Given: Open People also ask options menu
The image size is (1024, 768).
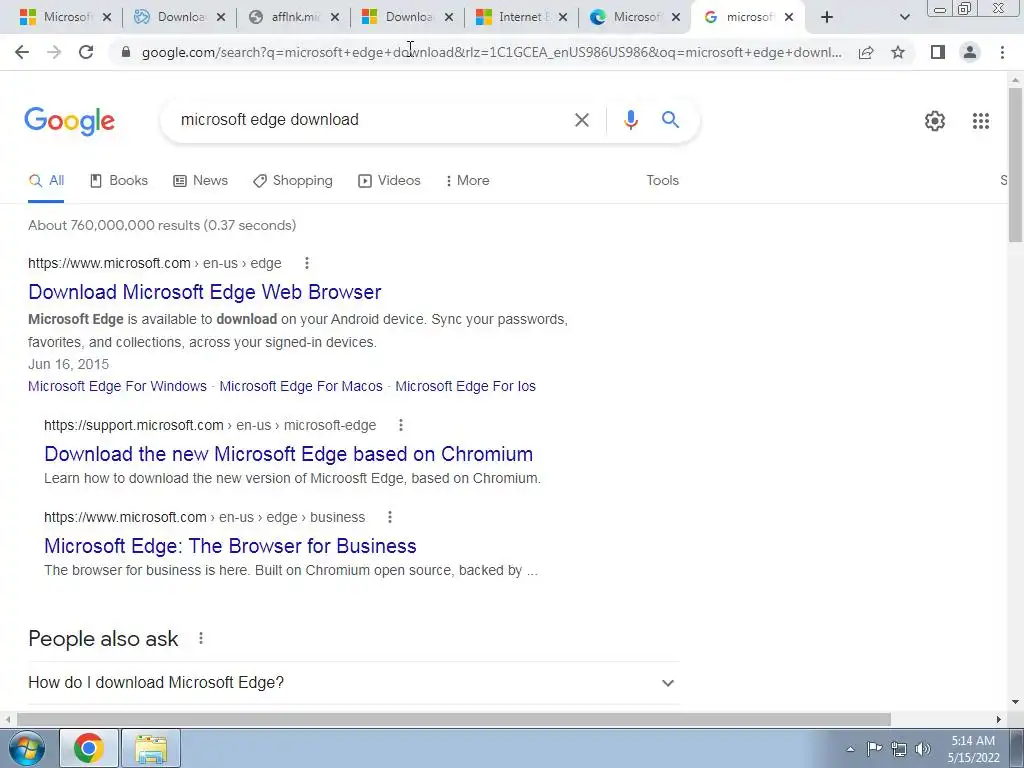Looking at the screenshot, I should [200, 638].
